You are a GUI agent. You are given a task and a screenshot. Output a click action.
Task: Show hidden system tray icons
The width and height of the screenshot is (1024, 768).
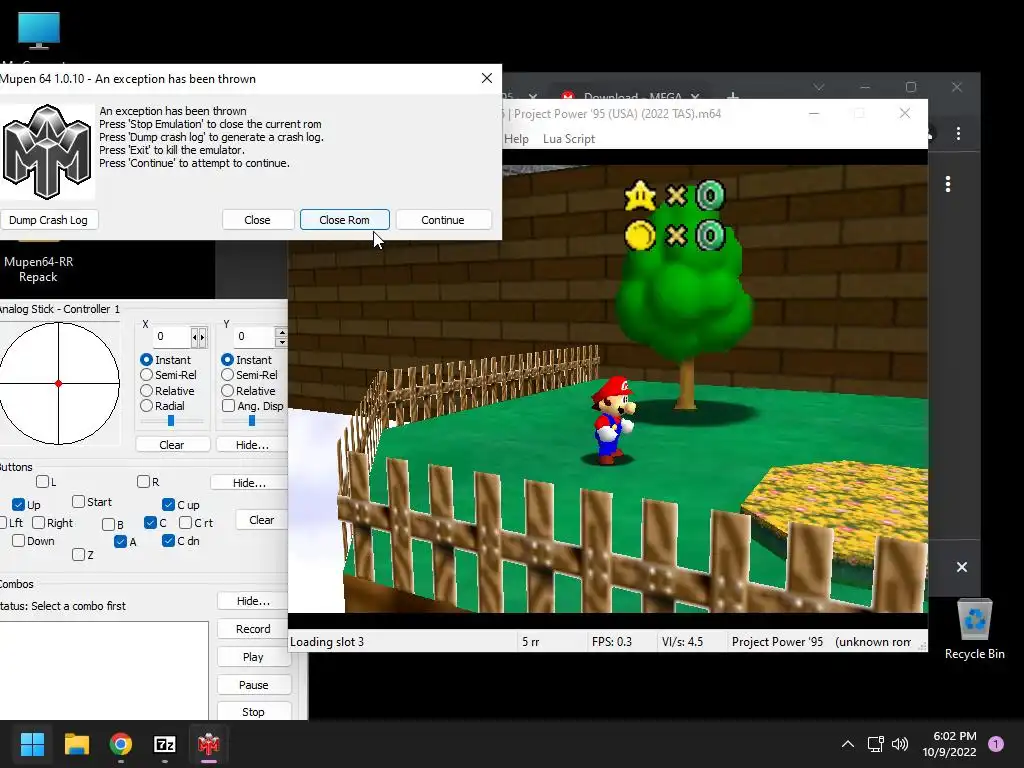click(x=848, y=744)
